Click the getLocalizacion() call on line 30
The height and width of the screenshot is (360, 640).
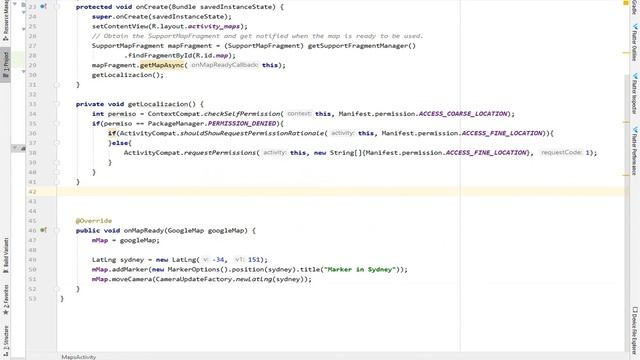[x=127, y=75]
